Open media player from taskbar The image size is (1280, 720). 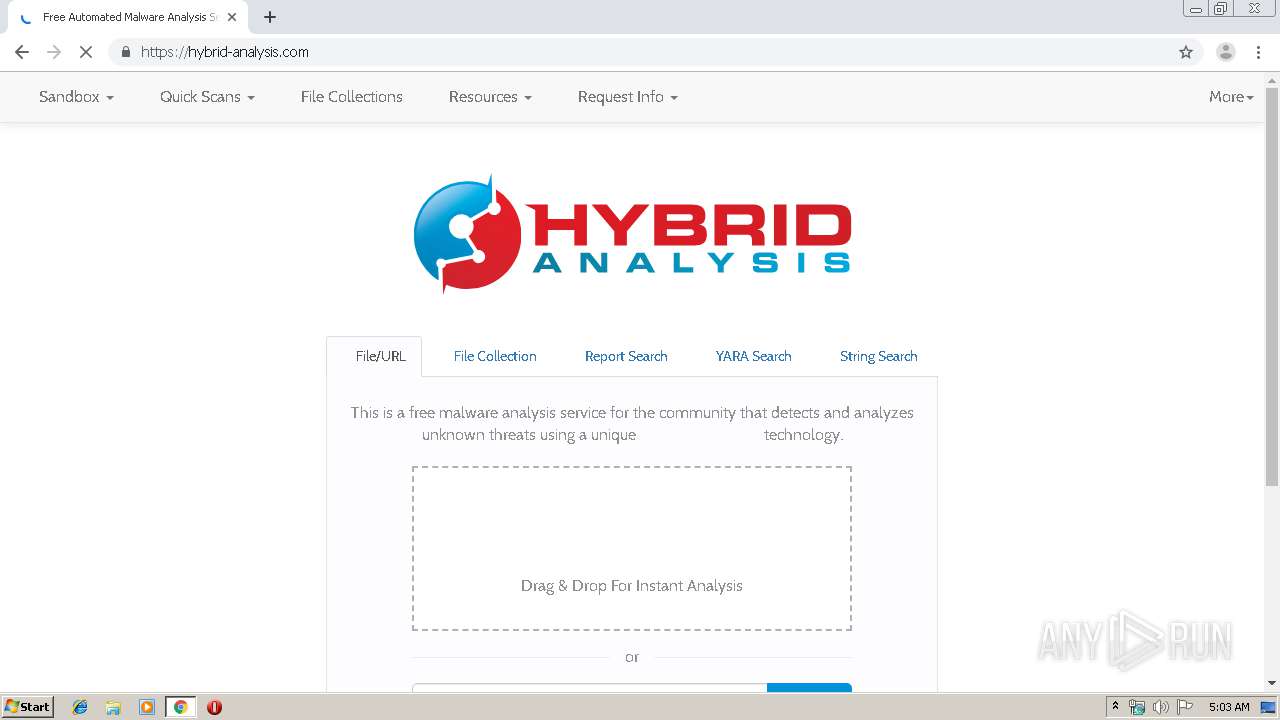click(x=147, y=707)
